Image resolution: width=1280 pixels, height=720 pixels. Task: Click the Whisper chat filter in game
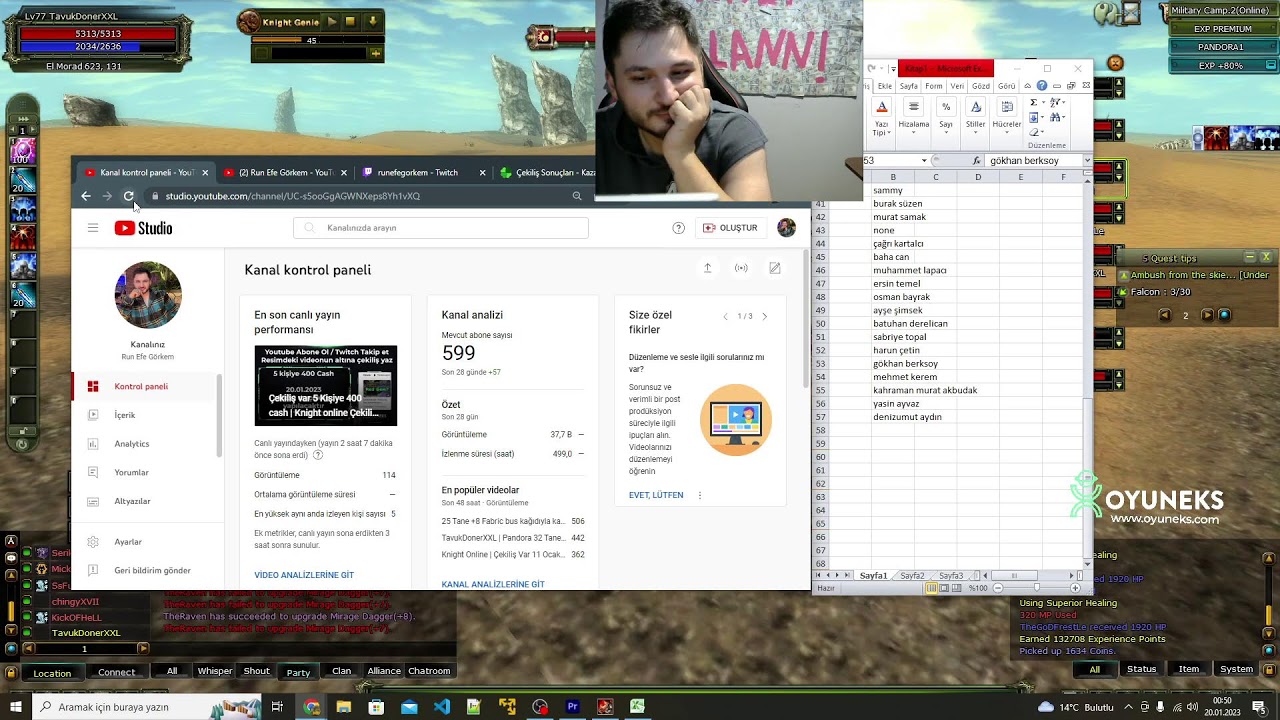215,671
